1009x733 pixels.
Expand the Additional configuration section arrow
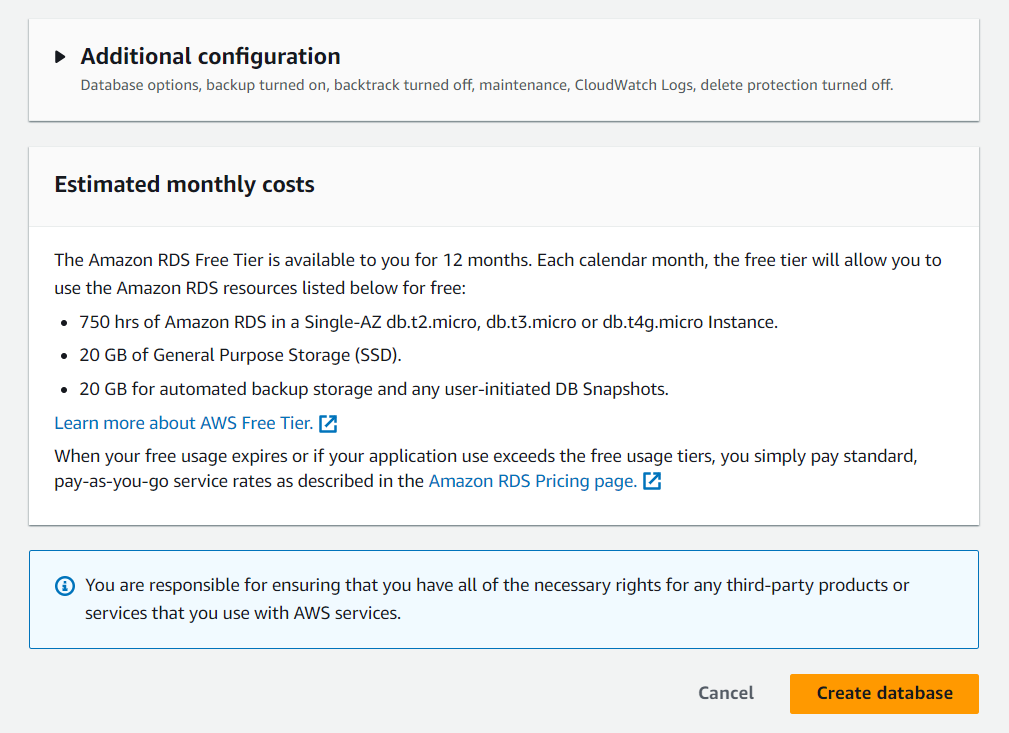click(60, 57)
